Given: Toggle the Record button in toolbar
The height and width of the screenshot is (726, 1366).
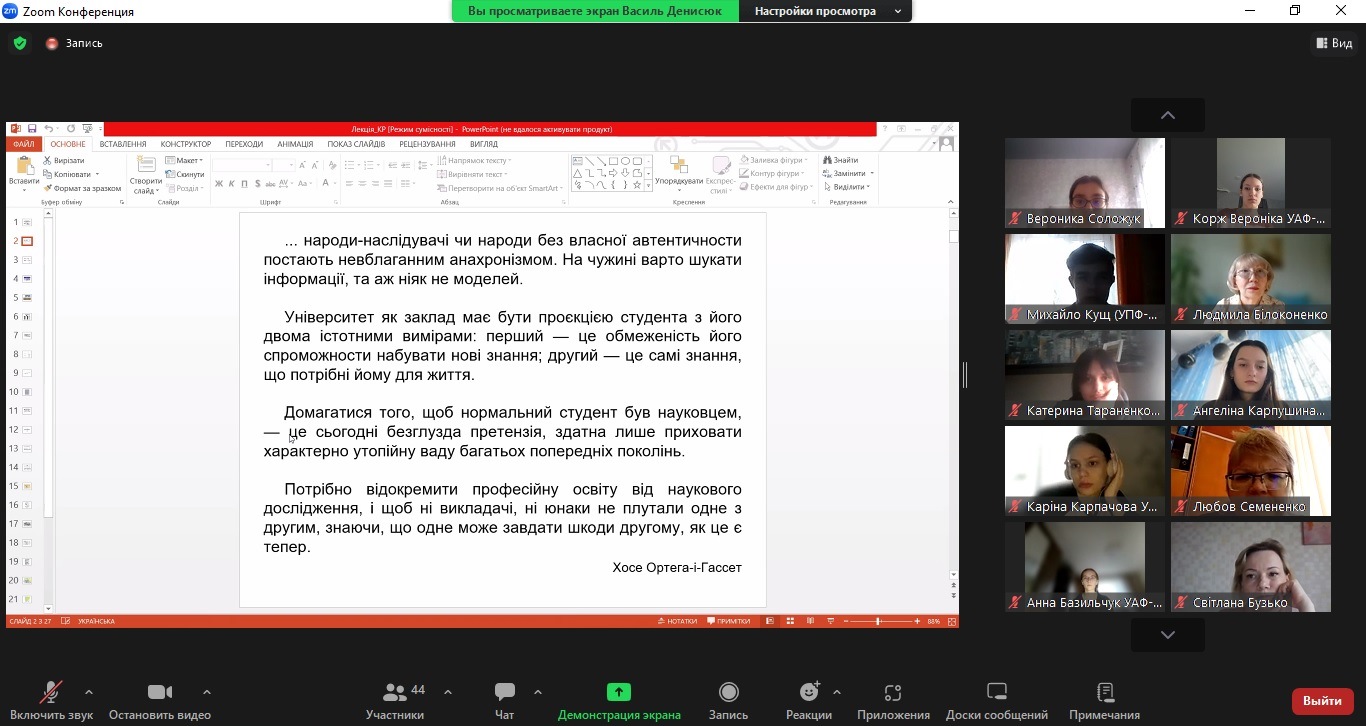Looking at the screenshot, I should tap(728, 692).
